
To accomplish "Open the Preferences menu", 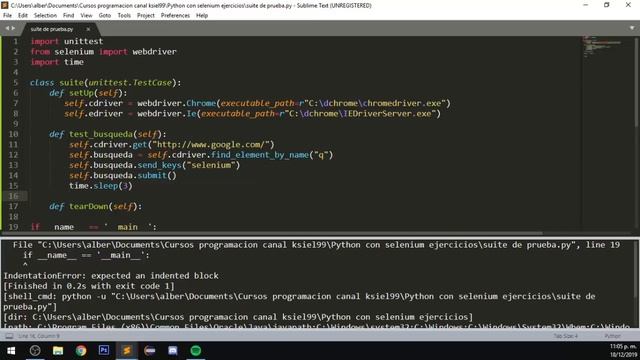I will [175, 16].
